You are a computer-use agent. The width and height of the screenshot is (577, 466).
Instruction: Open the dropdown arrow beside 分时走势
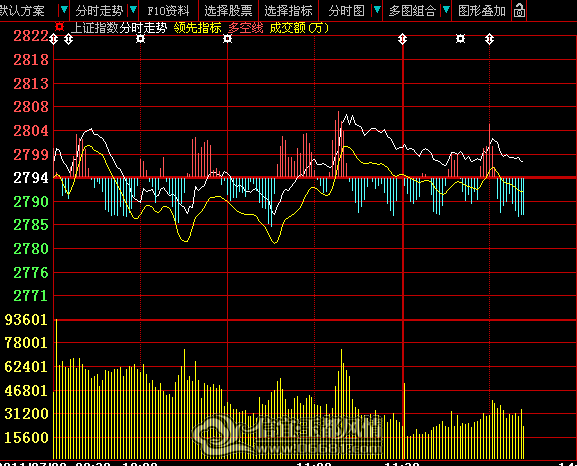point(133,10)
